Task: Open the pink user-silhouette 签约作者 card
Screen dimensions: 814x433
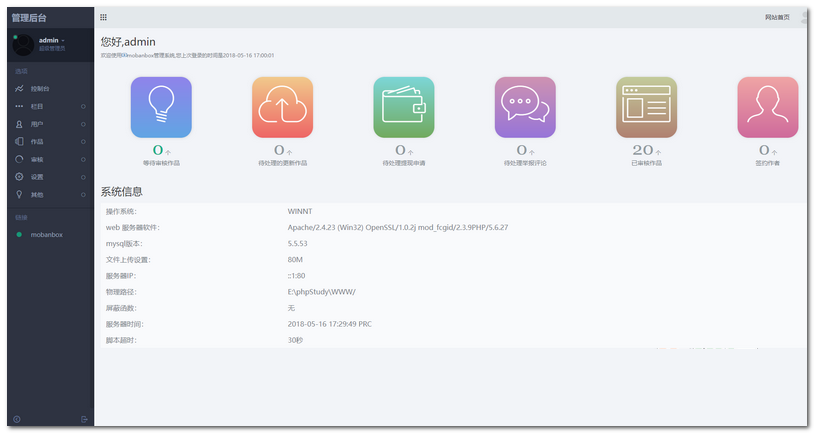Action: click(x=768, y=107)
